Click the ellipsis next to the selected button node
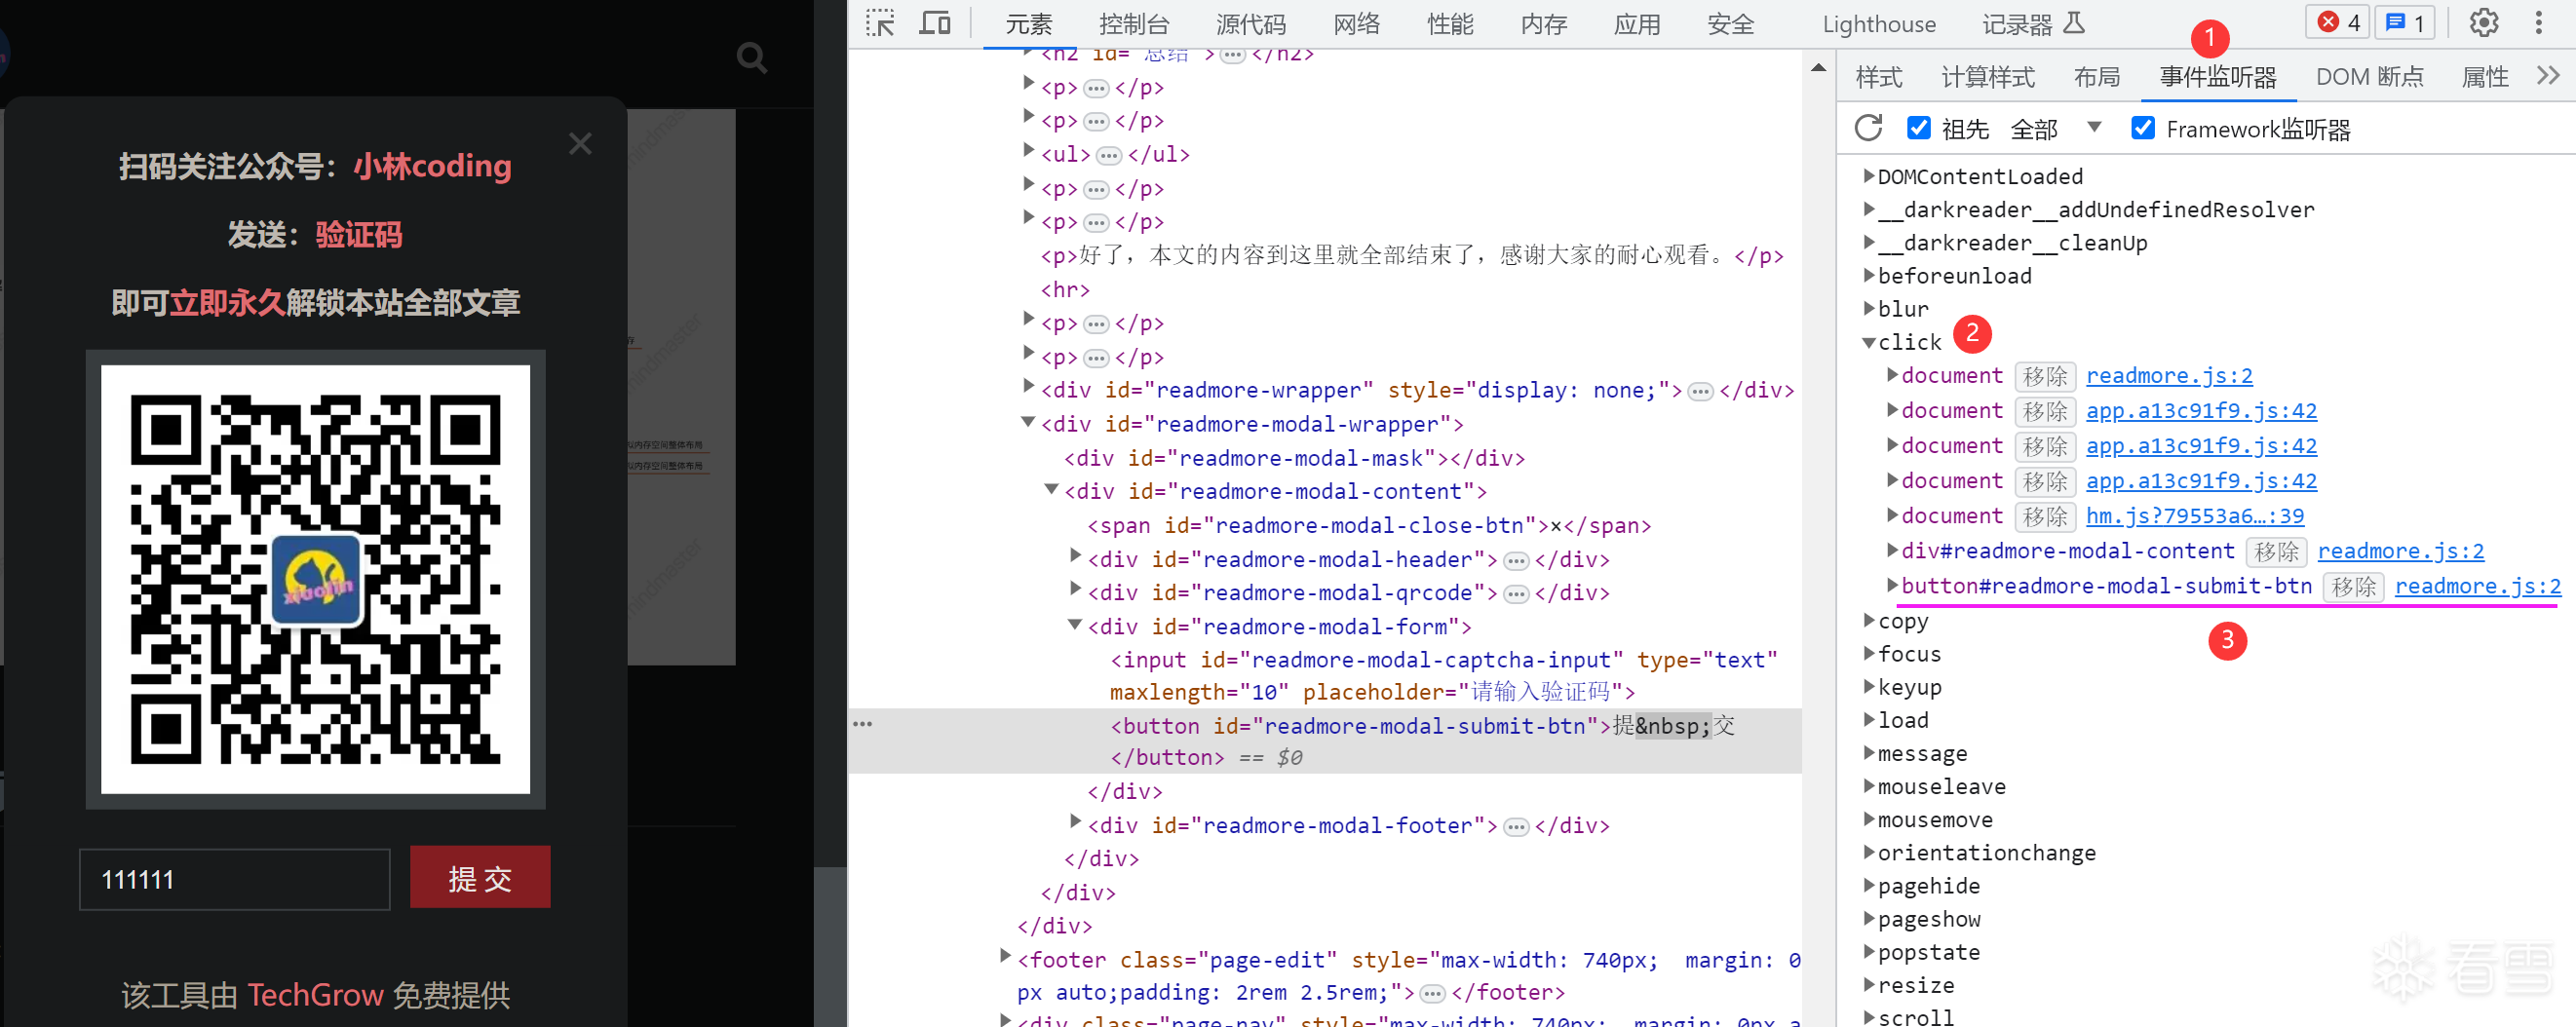The height and width of the screenshot is (1027, 2576). tap(862, 724)
